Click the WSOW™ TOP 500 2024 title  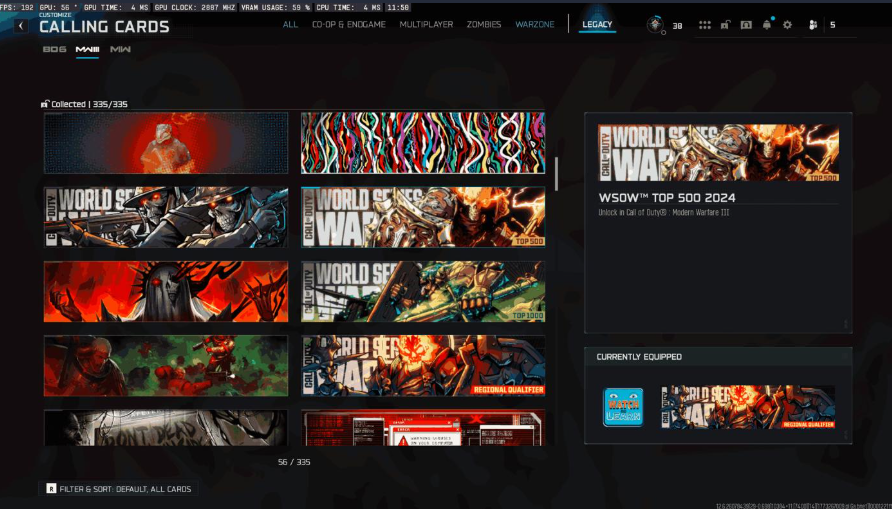click(x=667, y=198)
